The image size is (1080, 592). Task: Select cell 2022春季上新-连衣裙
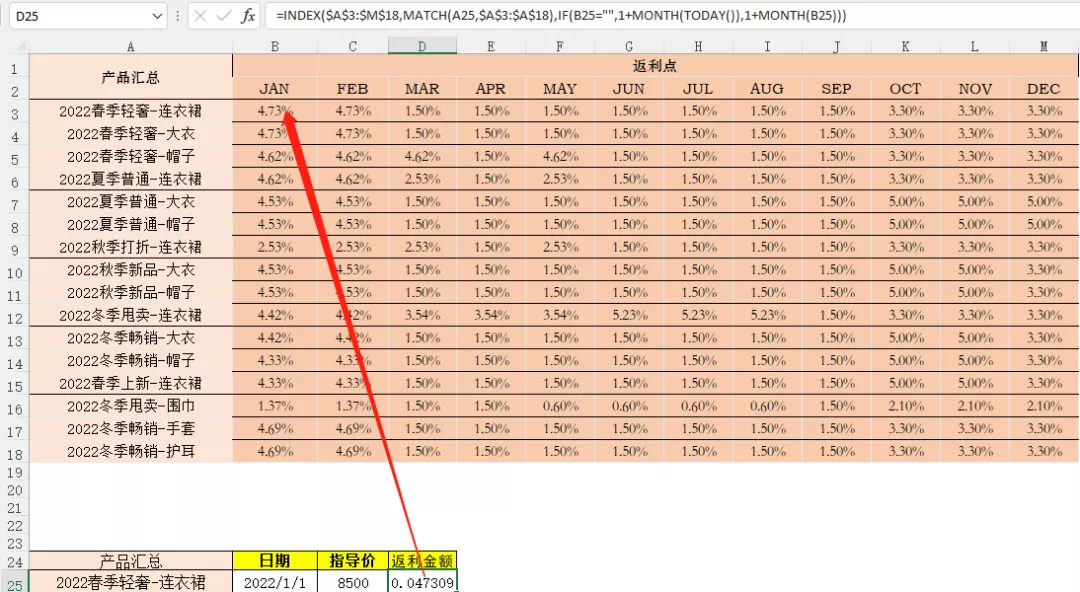130,383
